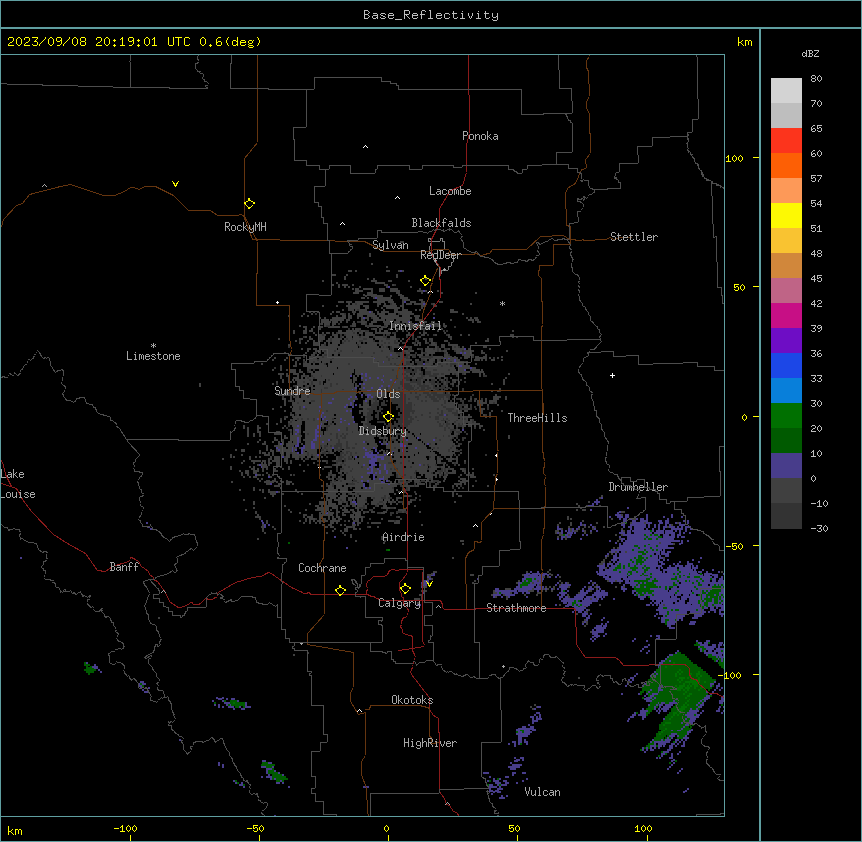Click the Base_Reflectivity title text

431,15
